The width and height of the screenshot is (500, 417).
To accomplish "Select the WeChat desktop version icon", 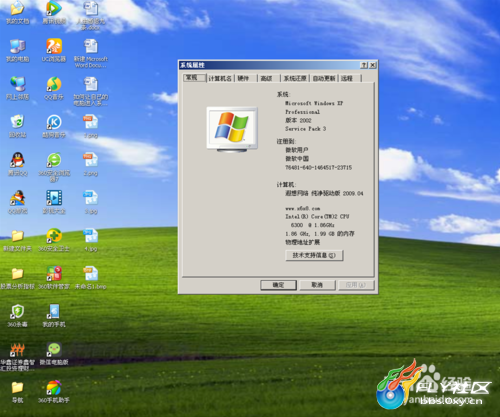I will [54, 350].
